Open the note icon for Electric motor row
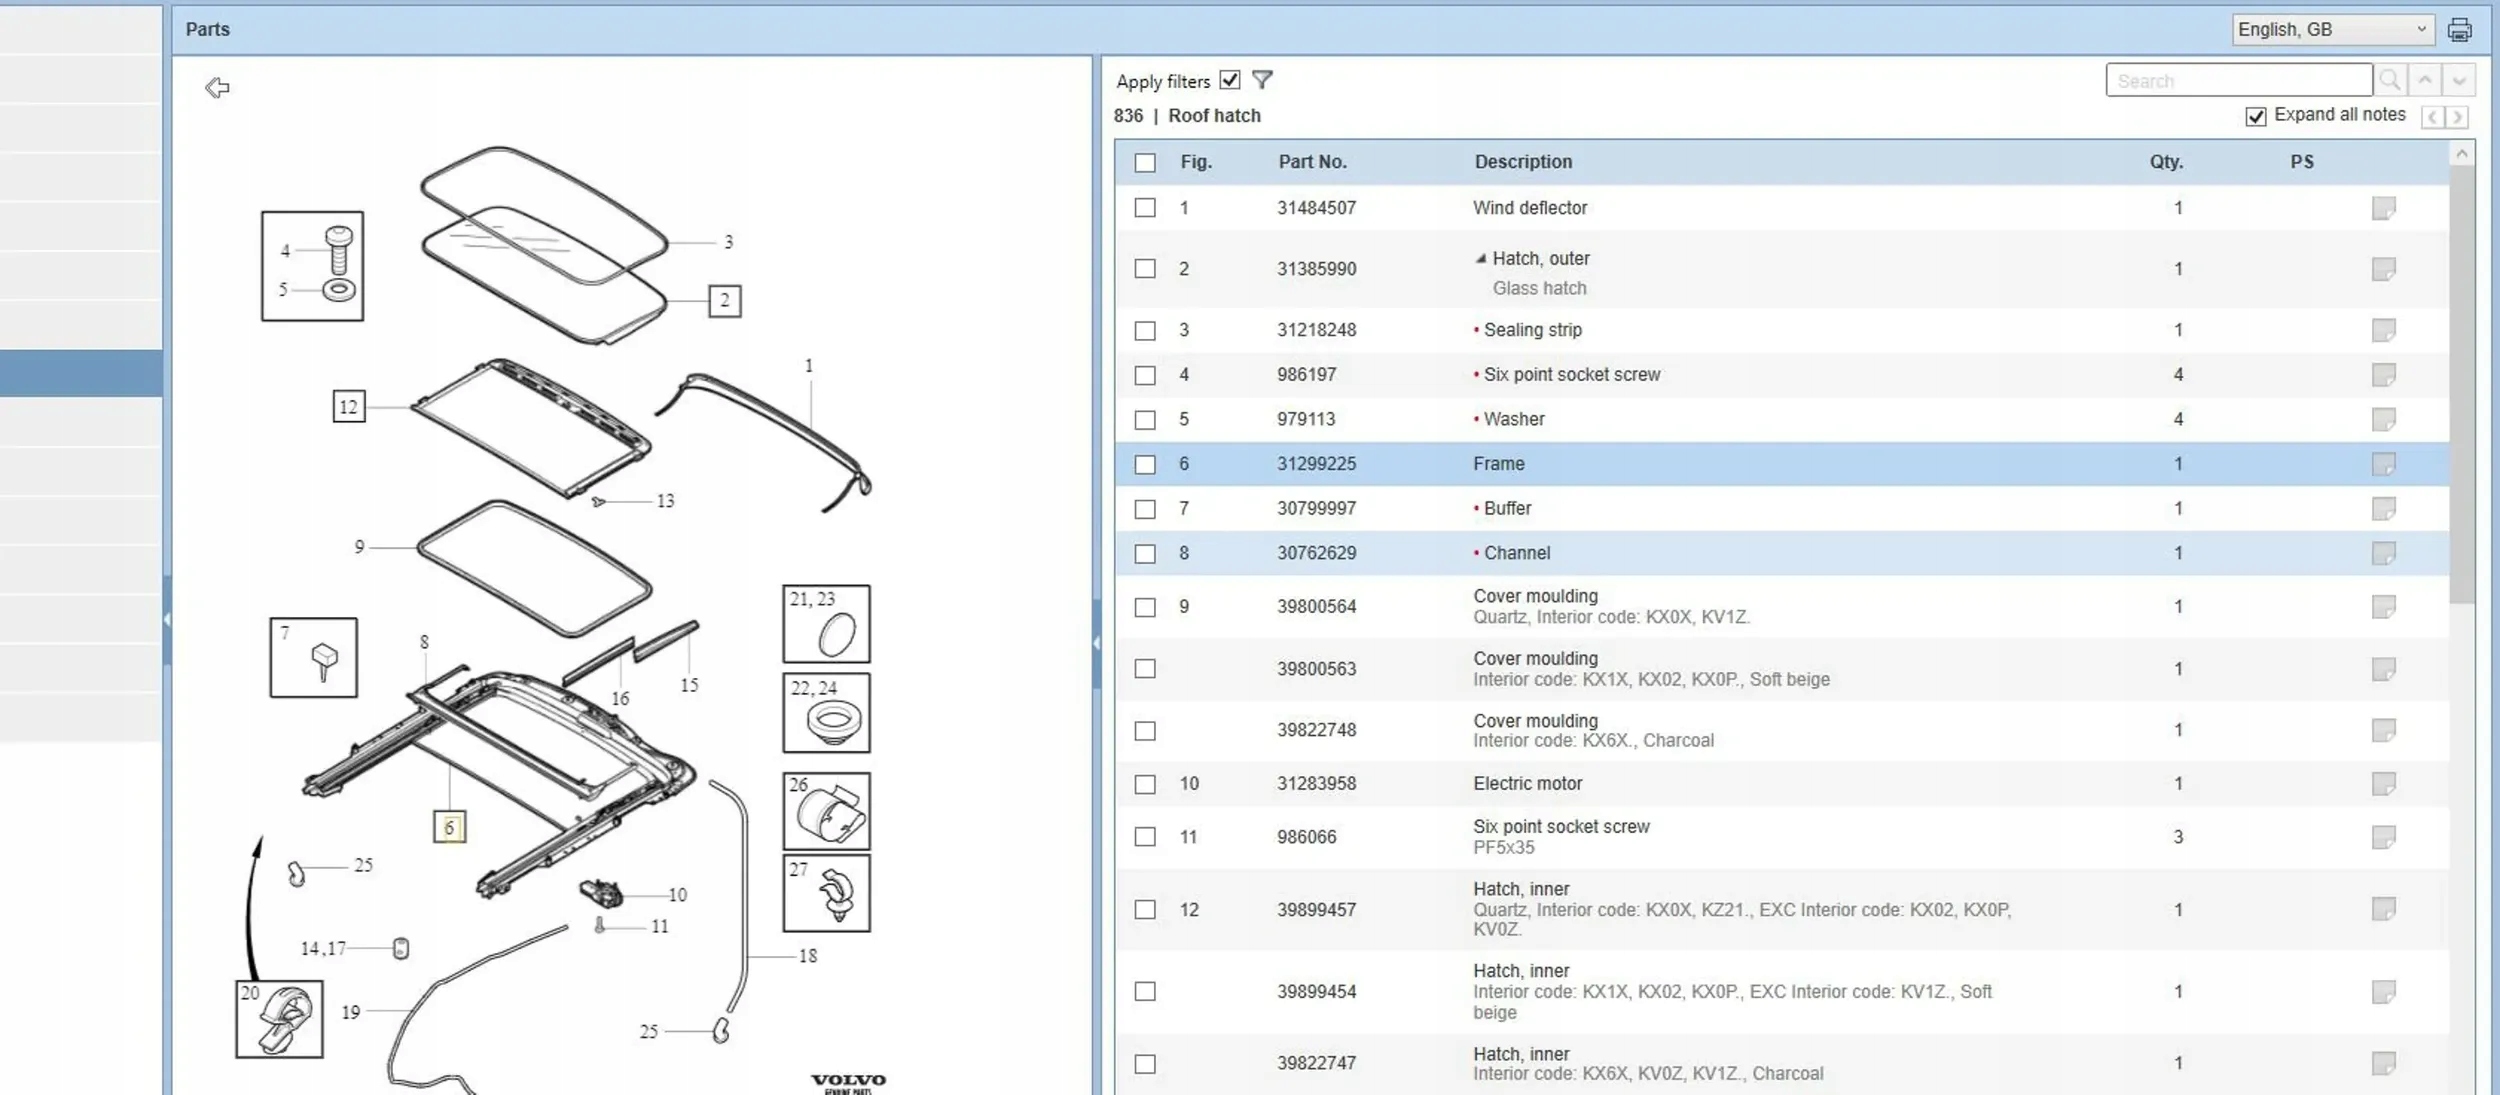This screenshot has height=1095, width=2500. 2383,784
